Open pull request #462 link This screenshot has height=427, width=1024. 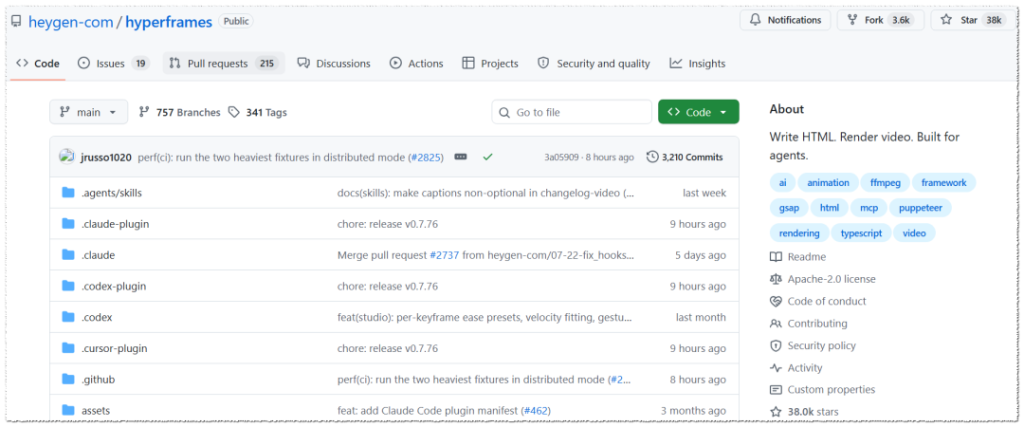(x=536, y=411)
